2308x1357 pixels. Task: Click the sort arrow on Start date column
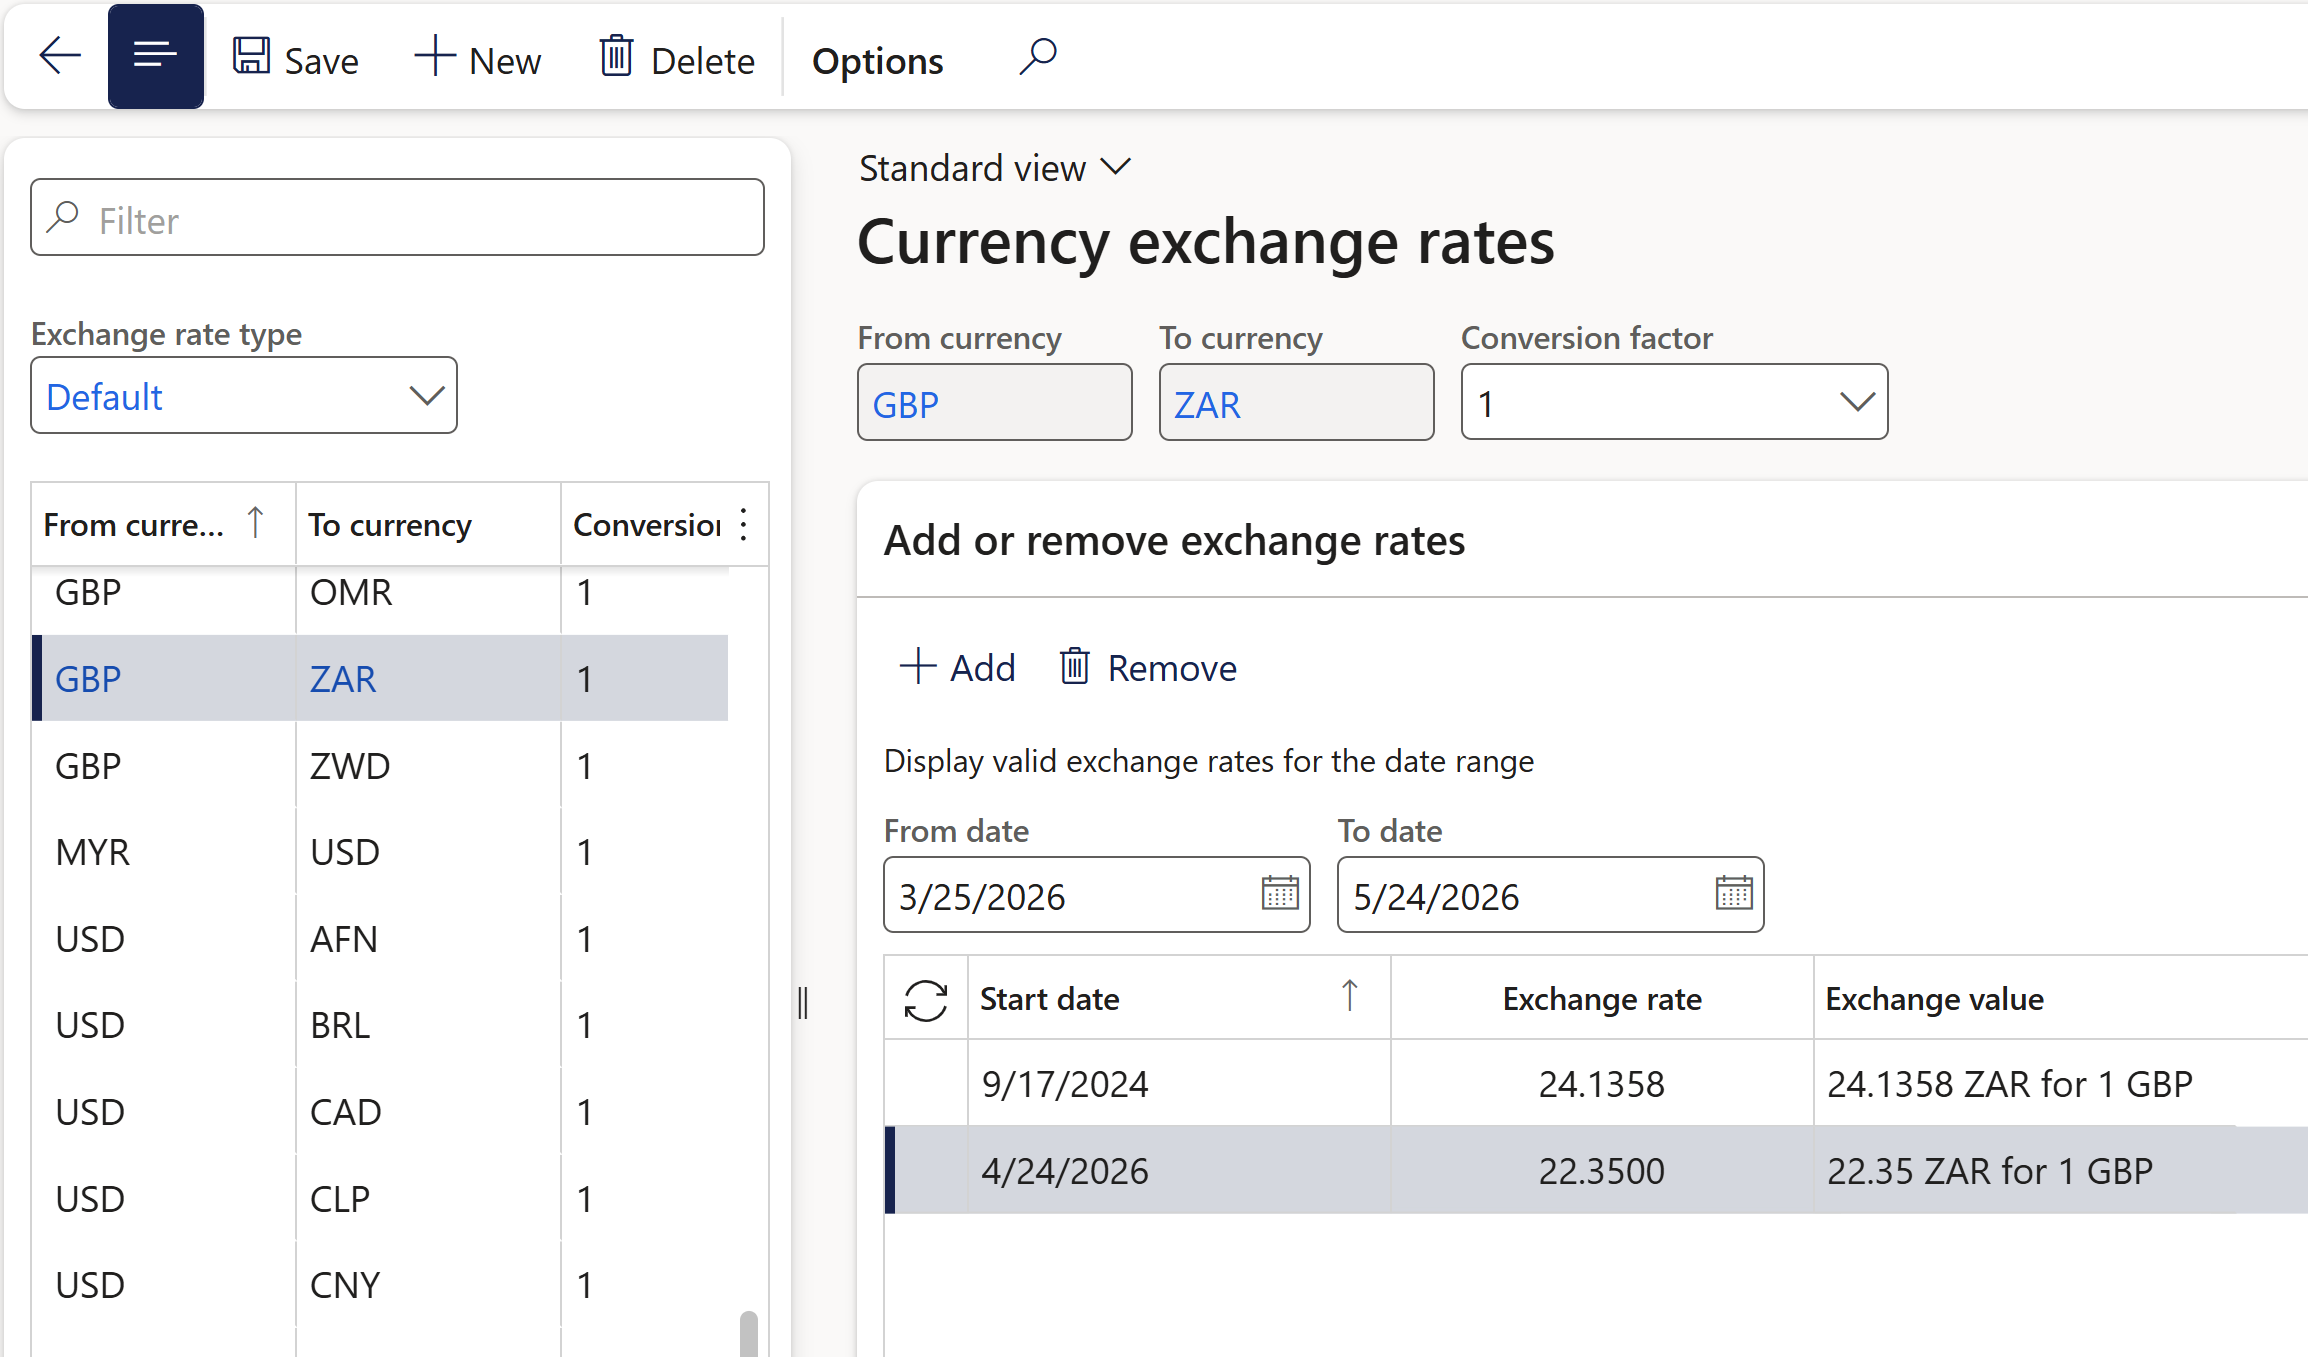(1350, 997)
